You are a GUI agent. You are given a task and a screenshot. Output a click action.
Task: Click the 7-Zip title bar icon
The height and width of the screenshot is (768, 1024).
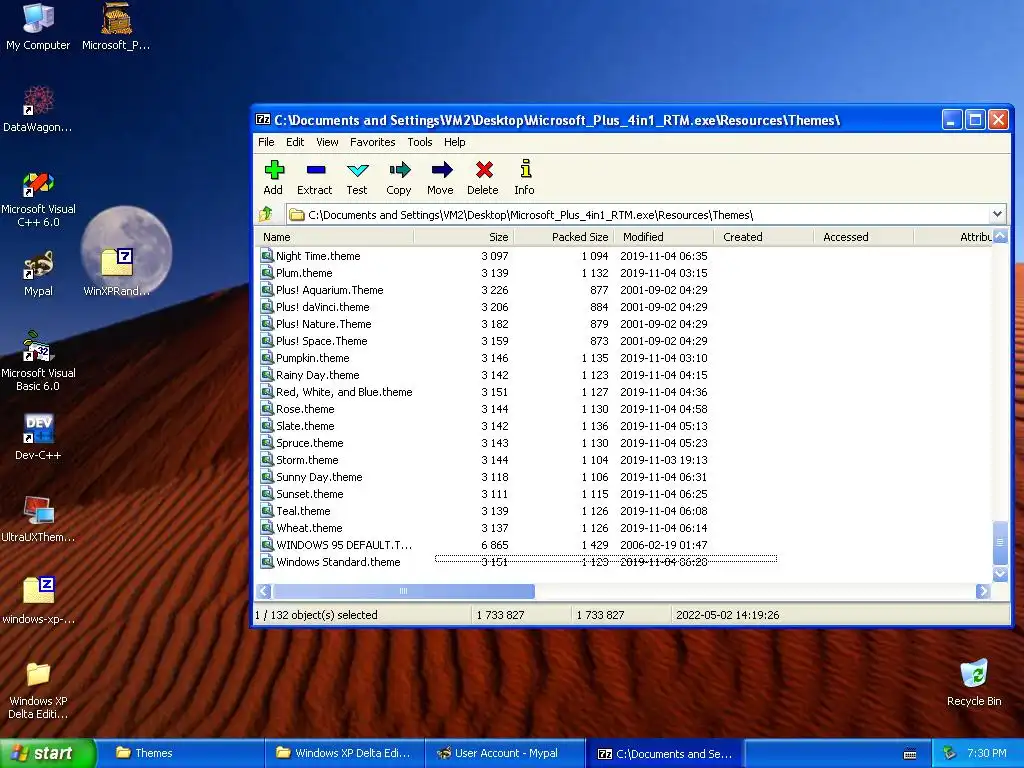coord(263,120)
